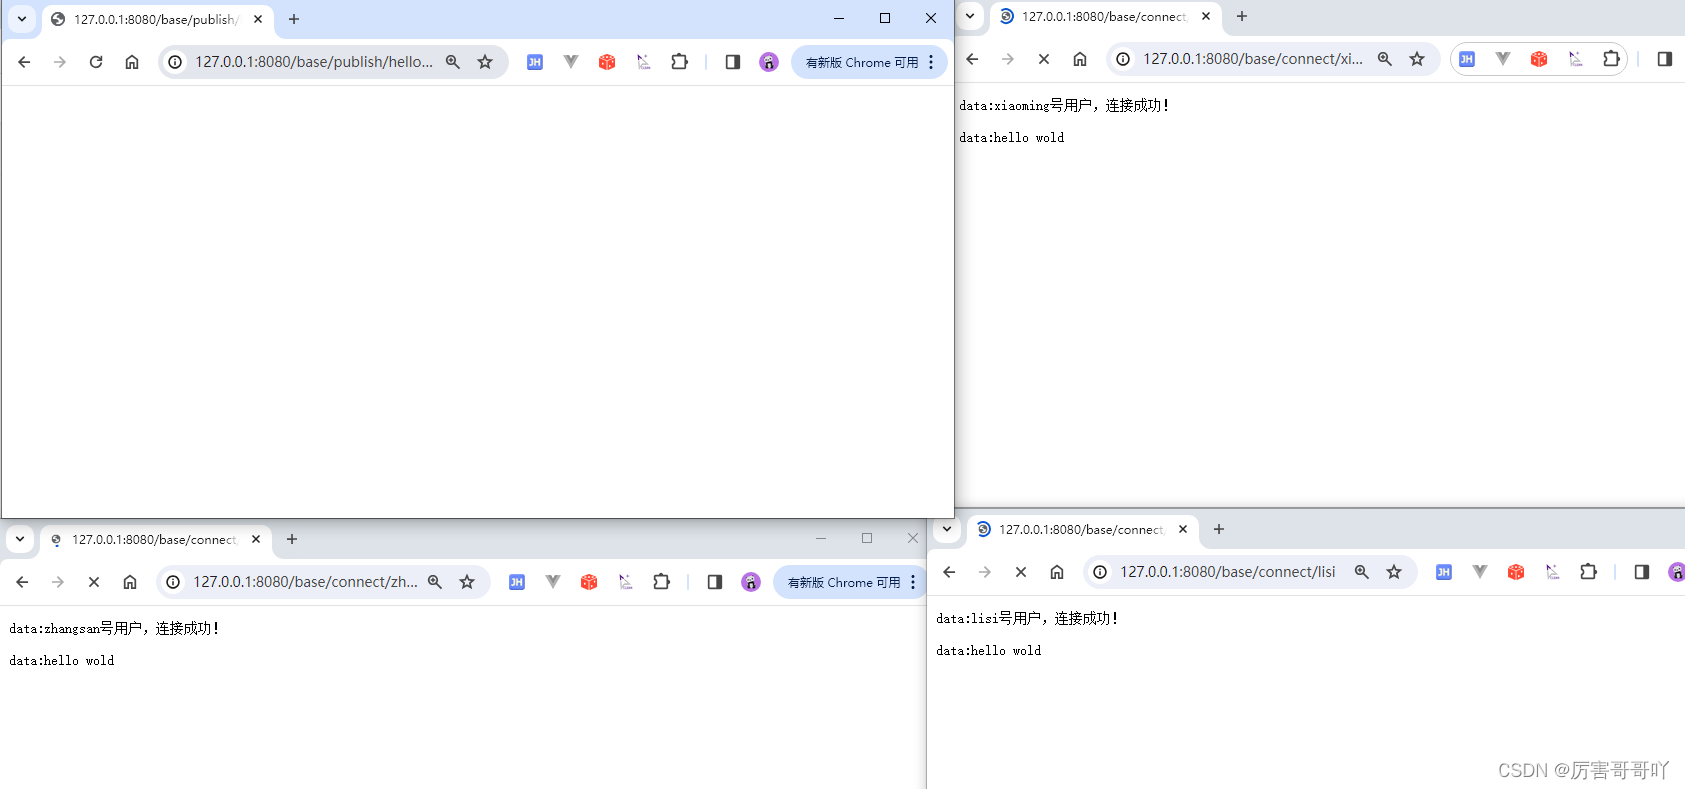This screenshot has width=1685, height=789.
Task: Bookmark the publish page with star icon
Action: point(485,62)
